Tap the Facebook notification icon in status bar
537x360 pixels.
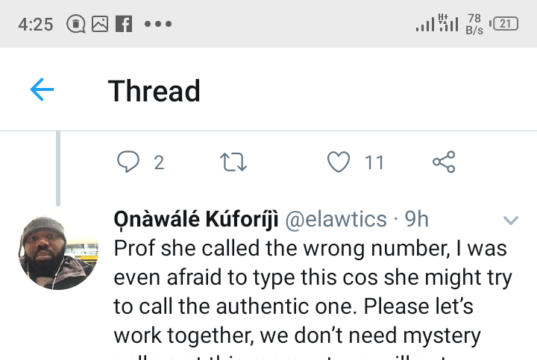pos(124,24)
